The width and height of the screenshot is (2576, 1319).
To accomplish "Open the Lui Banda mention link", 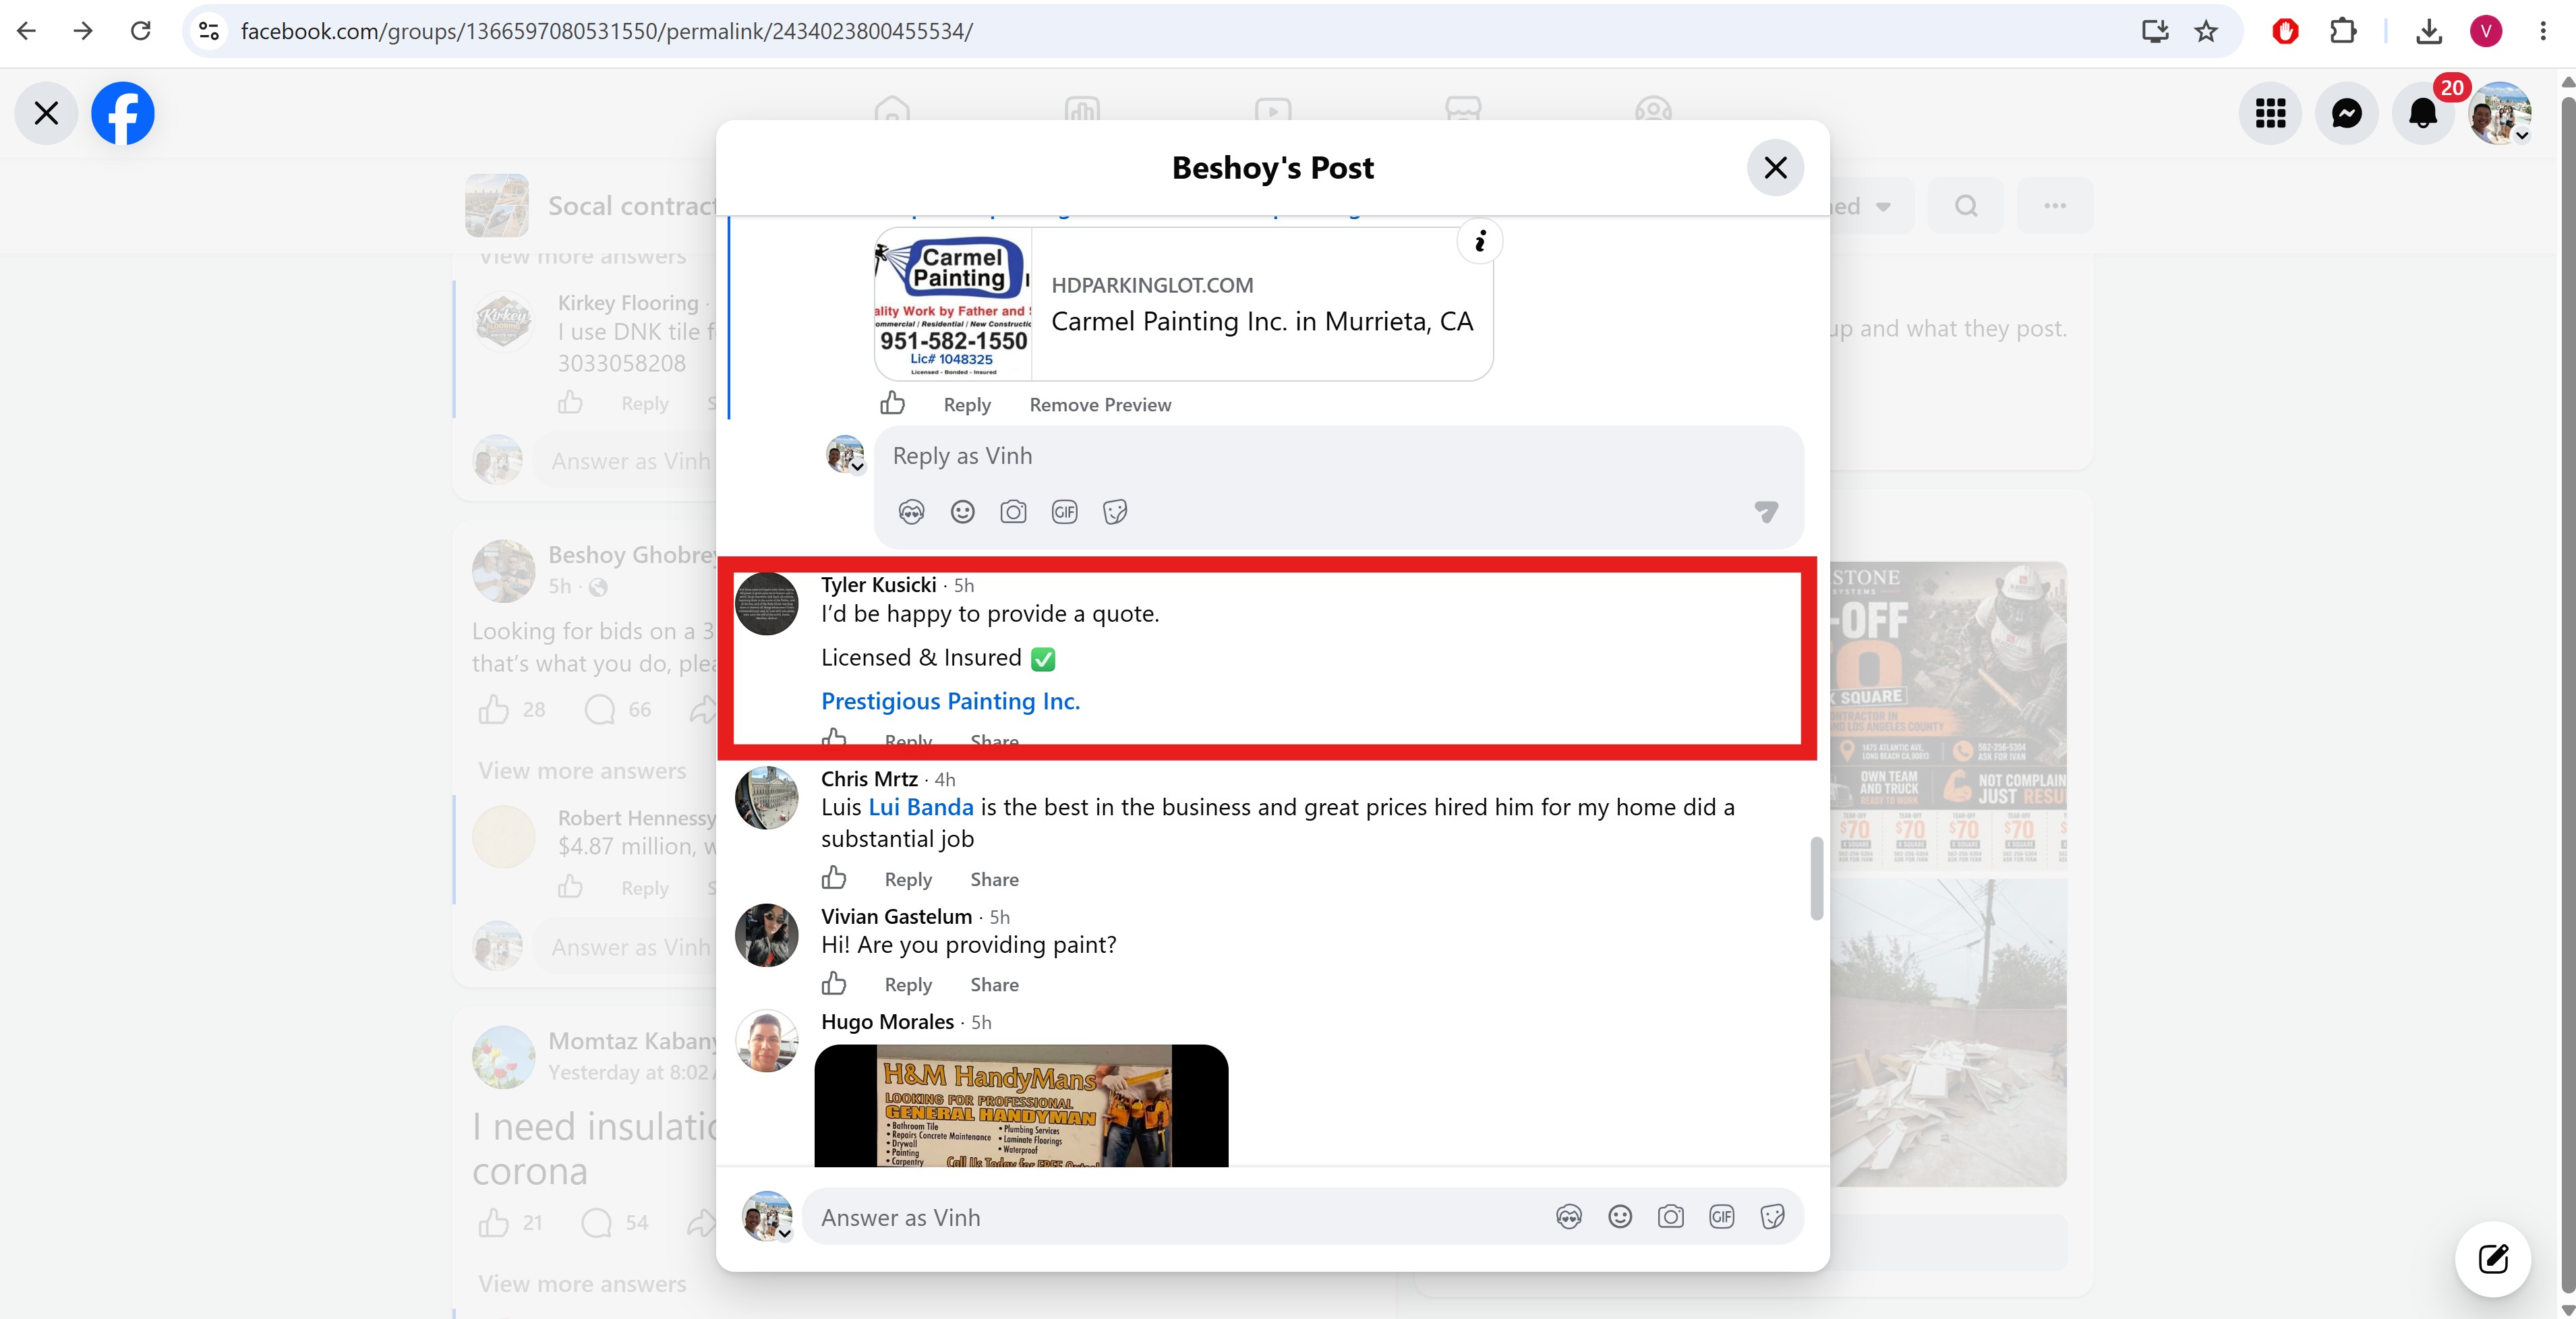I will (x=920, y=807).
